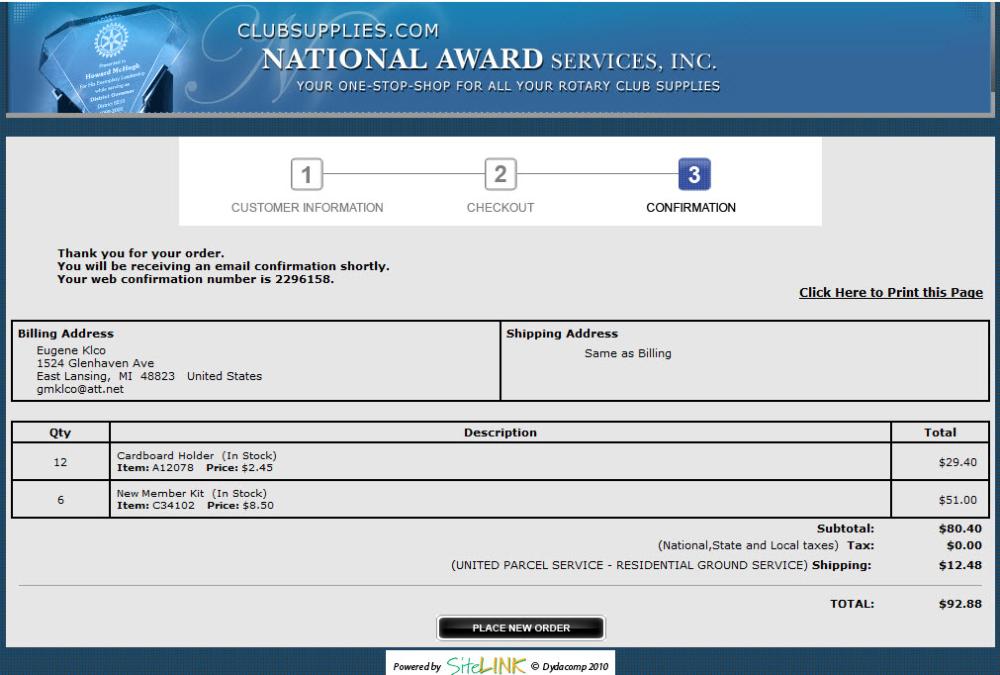Click the $51.00 line total

957,500
